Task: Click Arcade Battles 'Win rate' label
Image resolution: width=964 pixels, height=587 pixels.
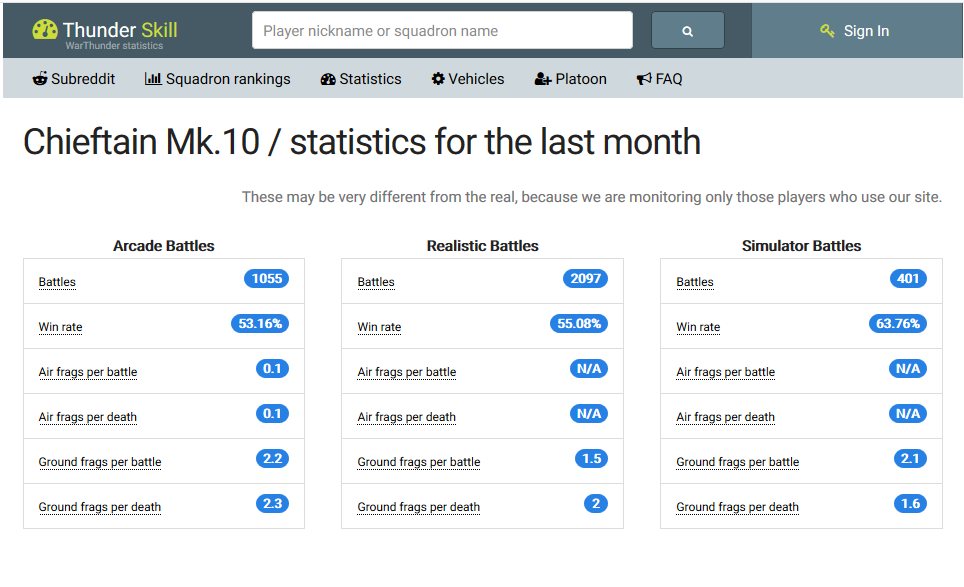Action: click(x=61, y=327)
